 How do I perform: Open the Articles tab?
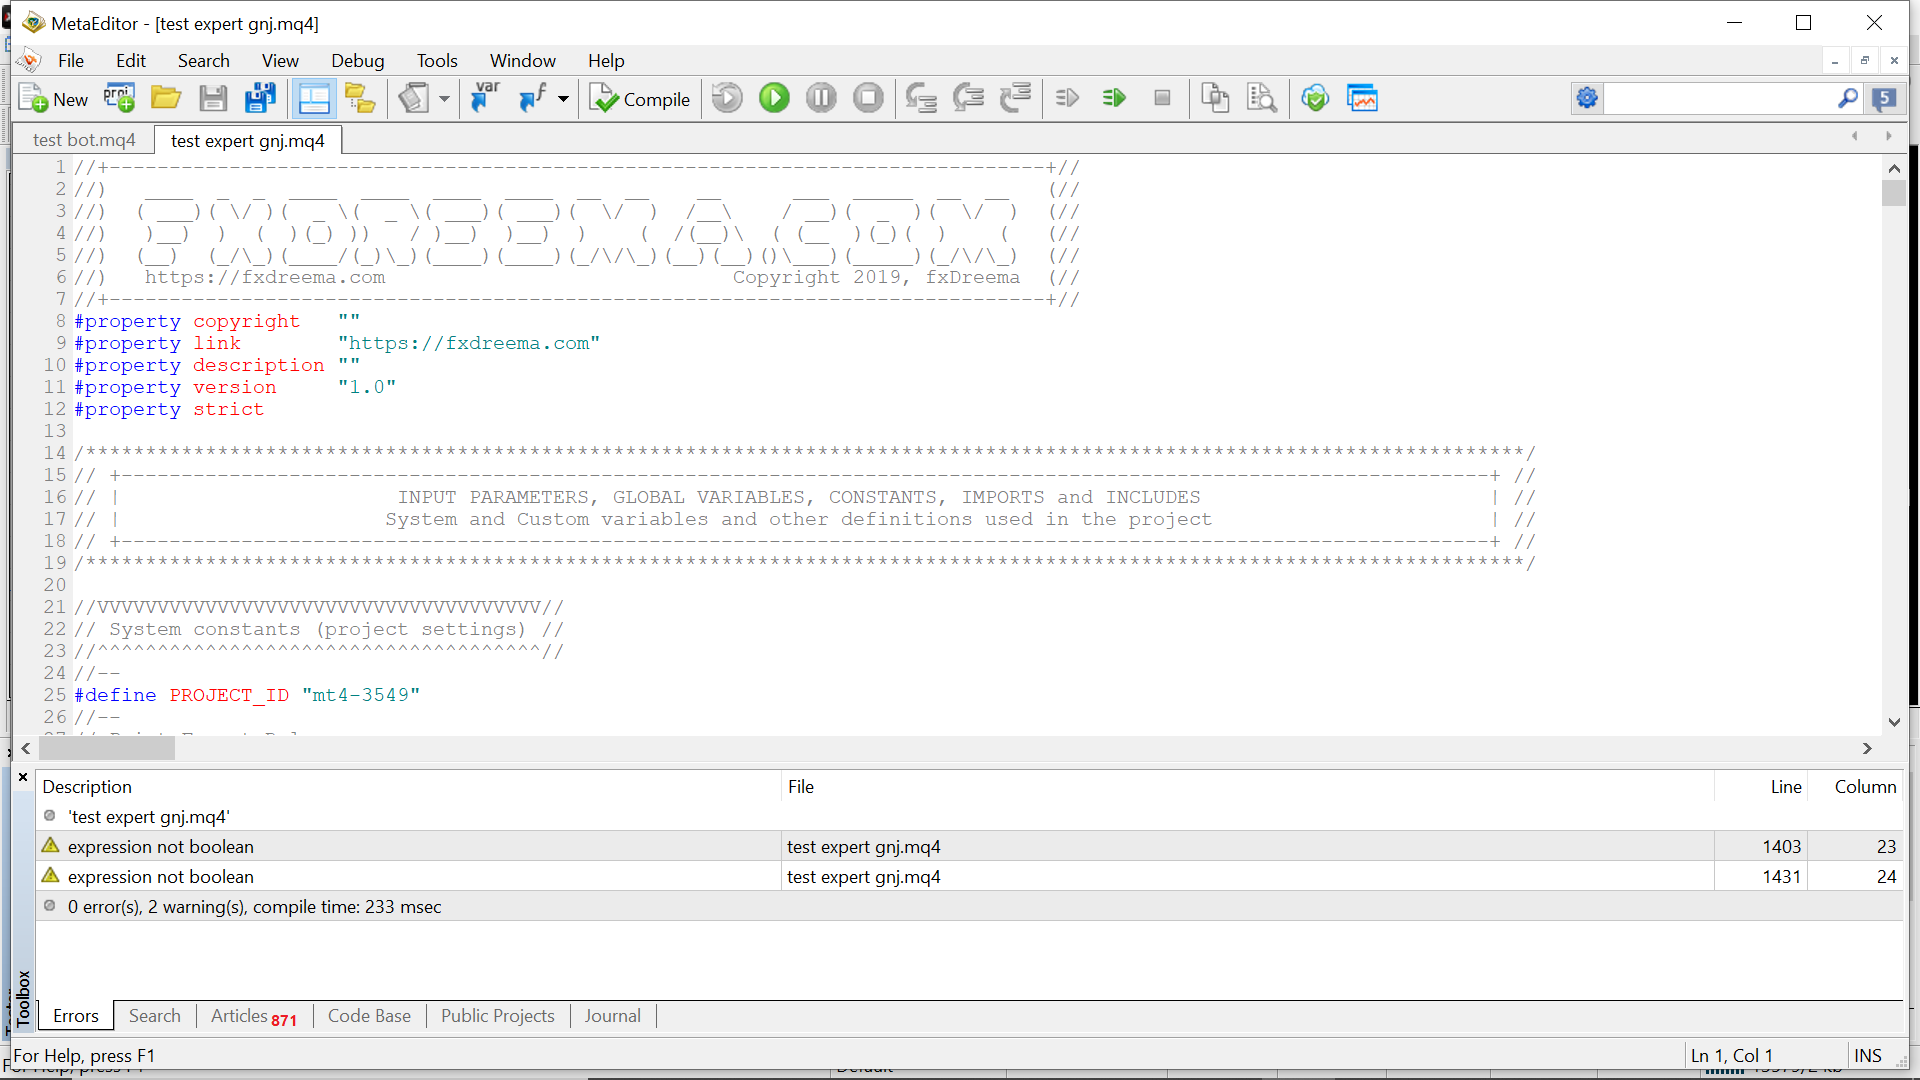click(x=254, y=1016)
